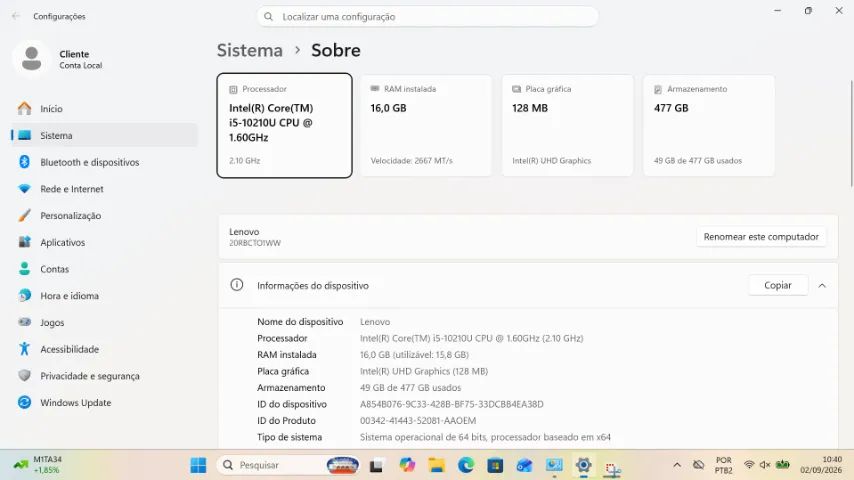Click the Settings gear taskbar icon
The image size is (854, 480).
583,465
